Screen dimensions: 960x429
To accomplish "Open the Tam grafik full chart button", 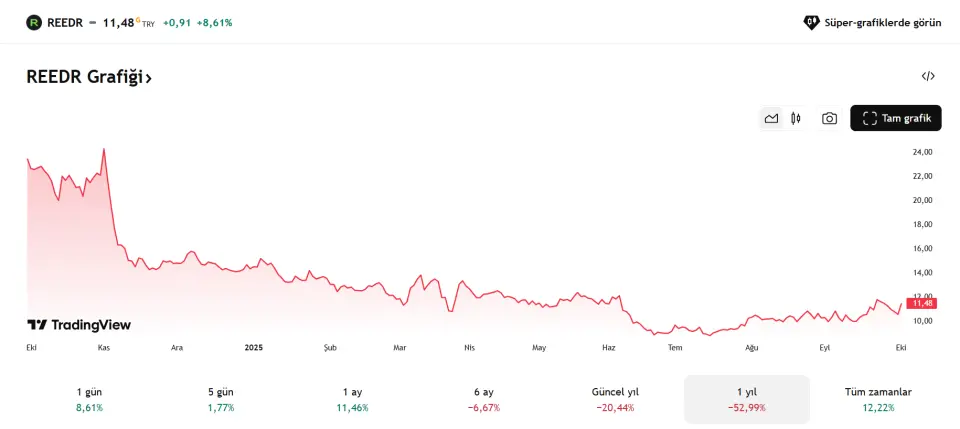I will [896, 118].
